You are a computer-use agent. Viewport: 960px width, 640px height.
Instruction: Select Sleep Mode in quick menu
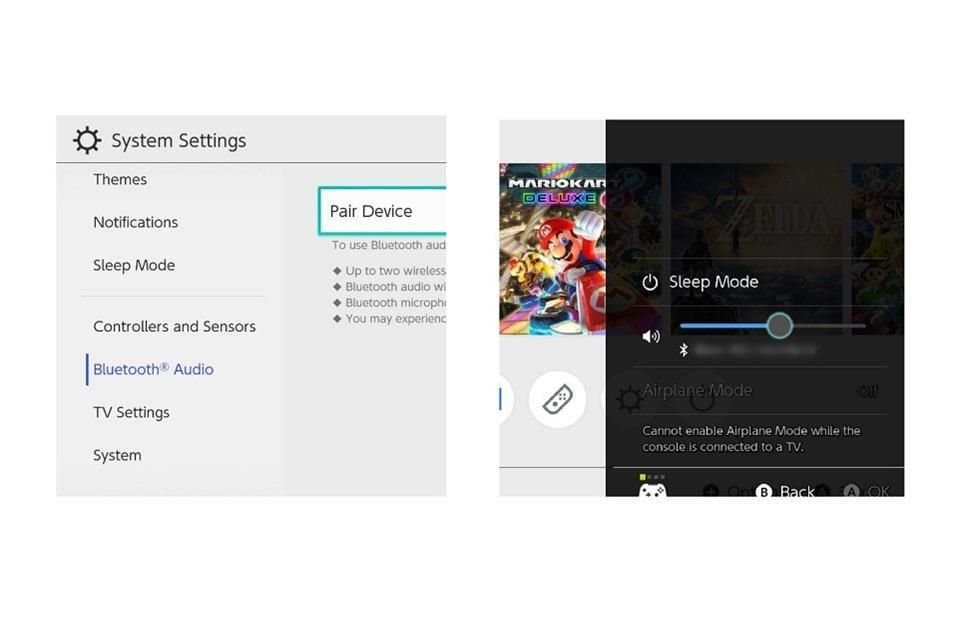pos(713,282)
